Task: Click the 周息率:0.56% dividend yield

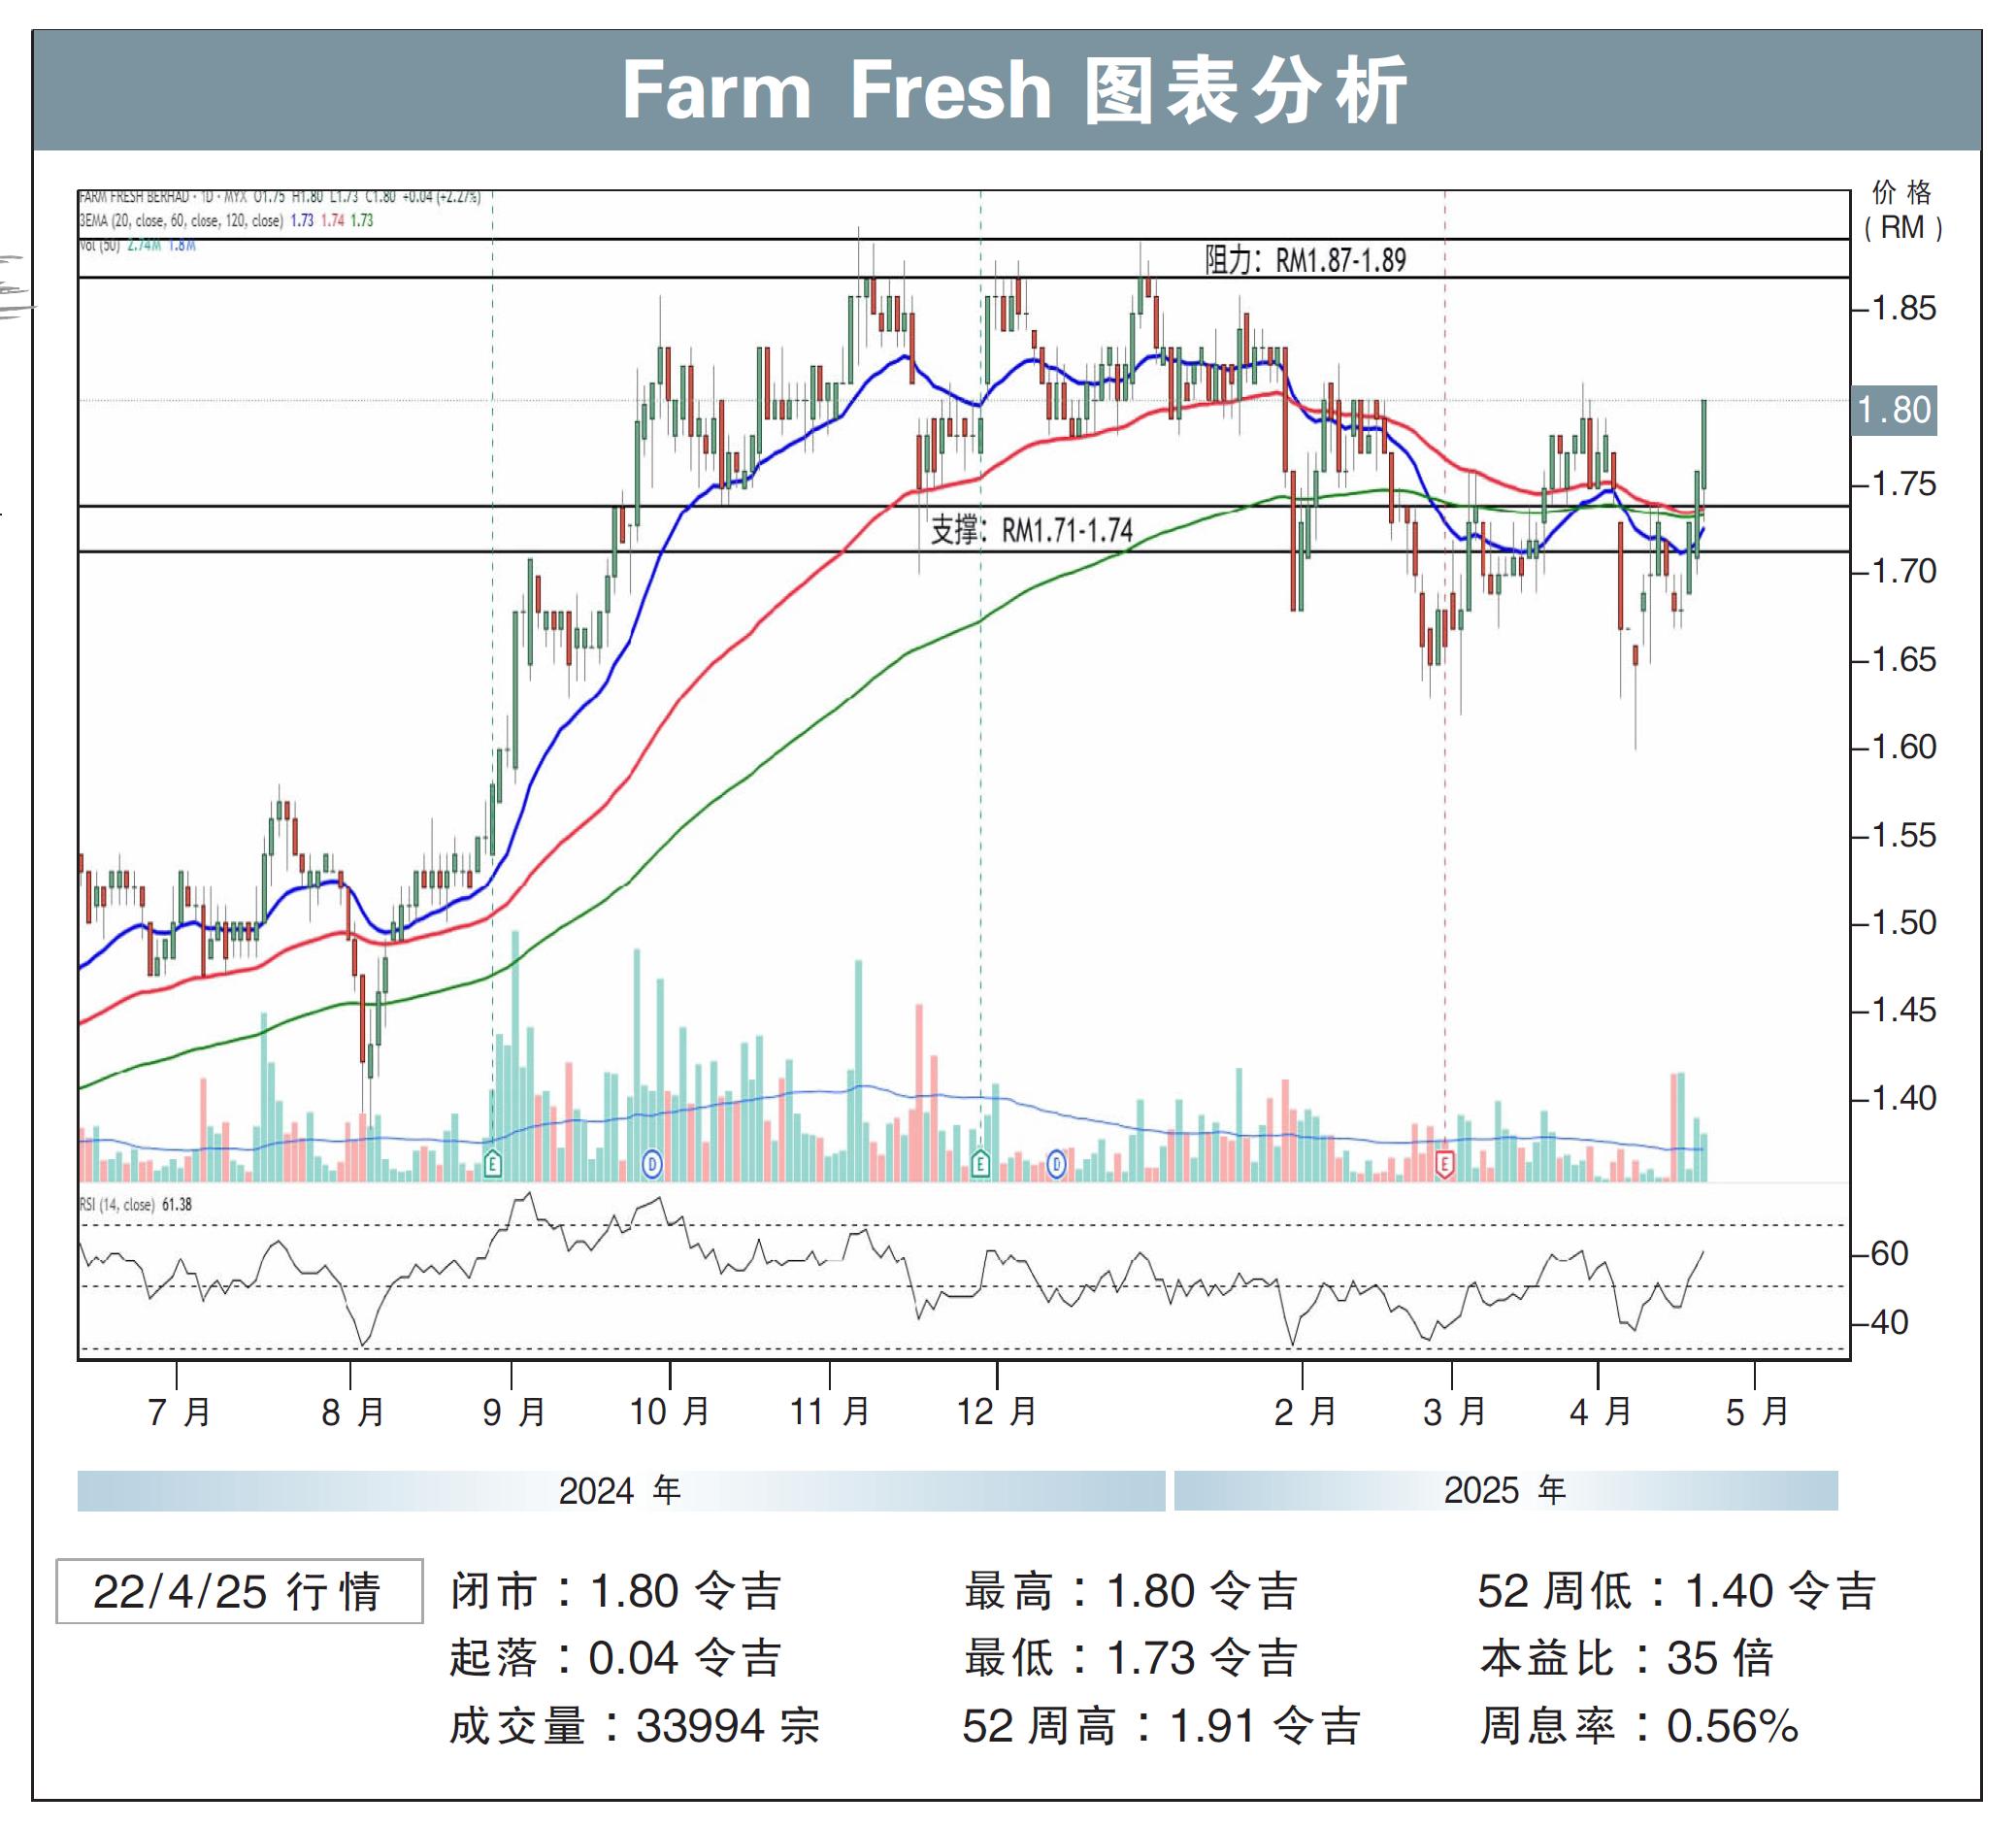Action: pyautogui.click(x=1639, y=1726)
